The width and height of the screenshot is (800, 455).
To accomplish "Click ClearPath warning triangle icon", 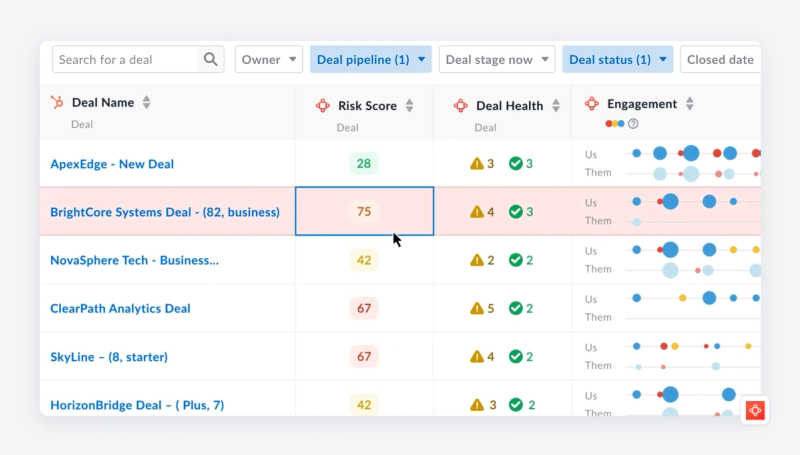I will [477, 308].
